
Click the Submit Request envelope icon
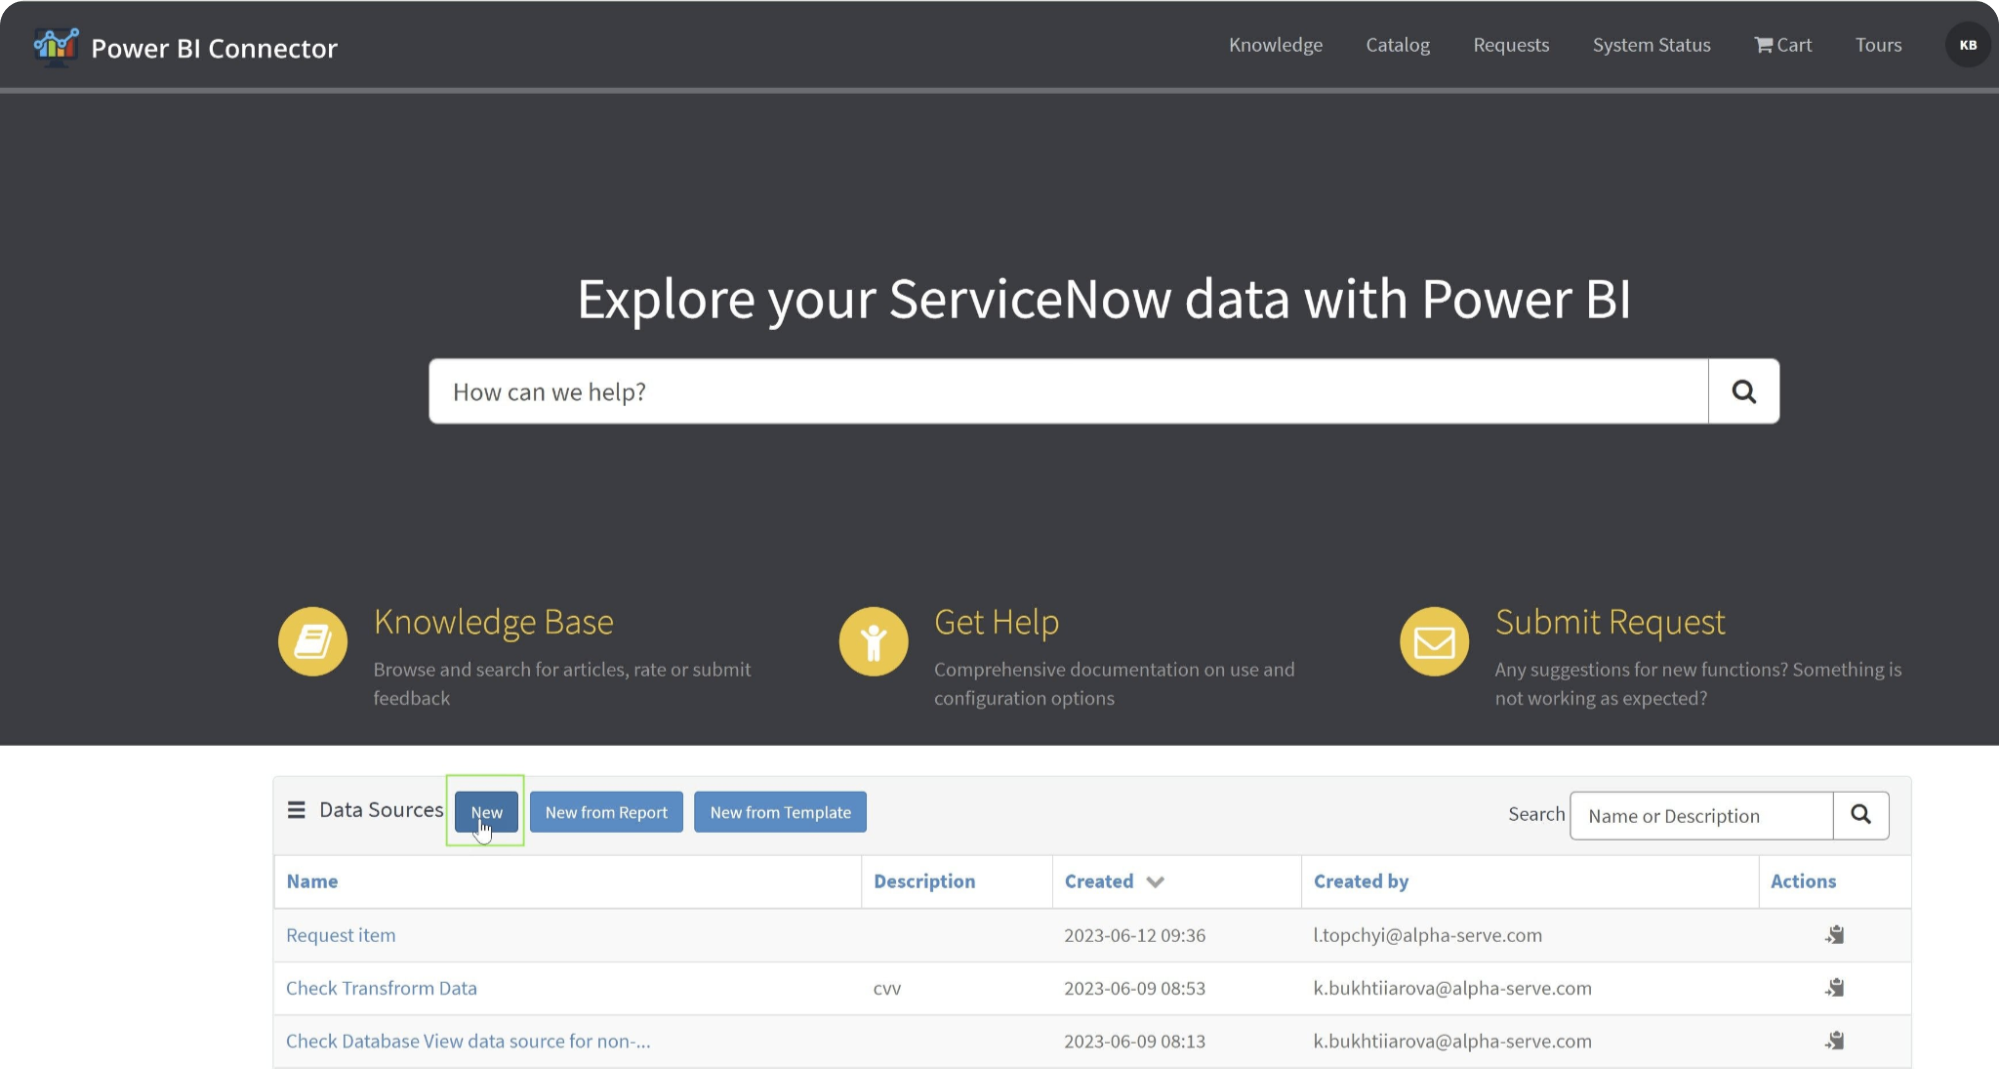pos(1434,641)
